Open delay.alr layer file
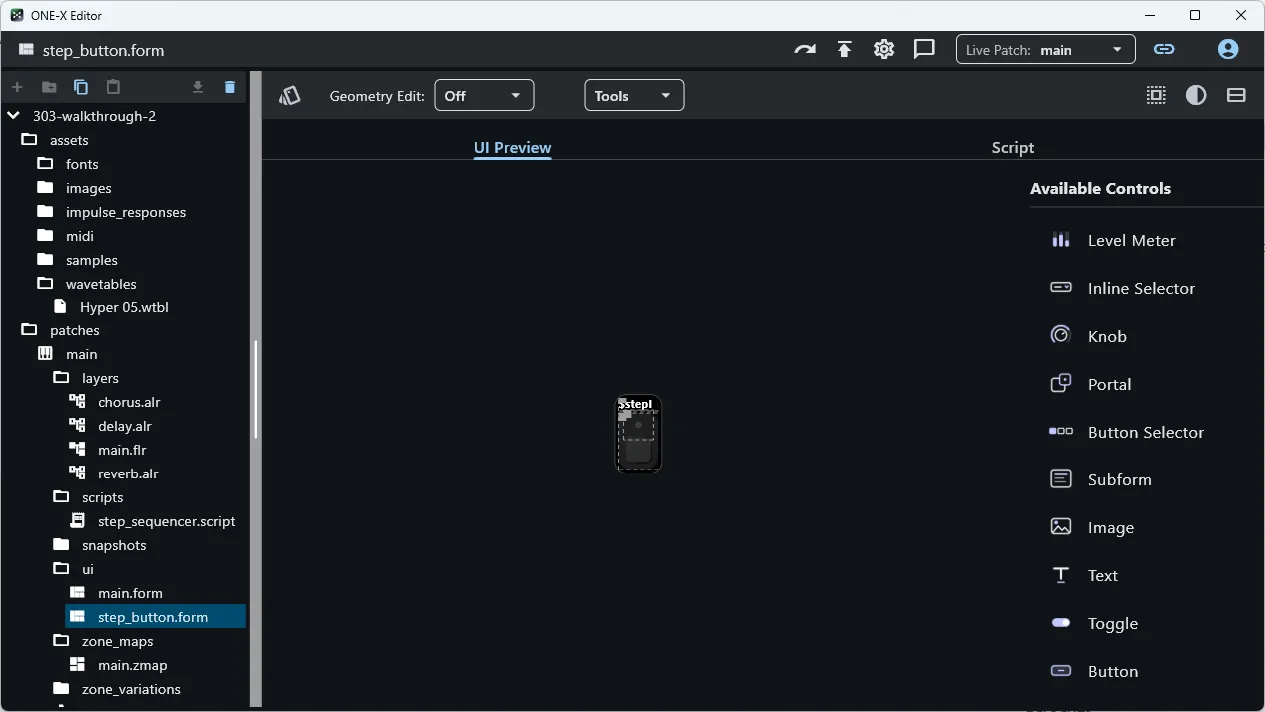Image resolution: width=1265 pixels, height=712 pixels. (126, 426)
